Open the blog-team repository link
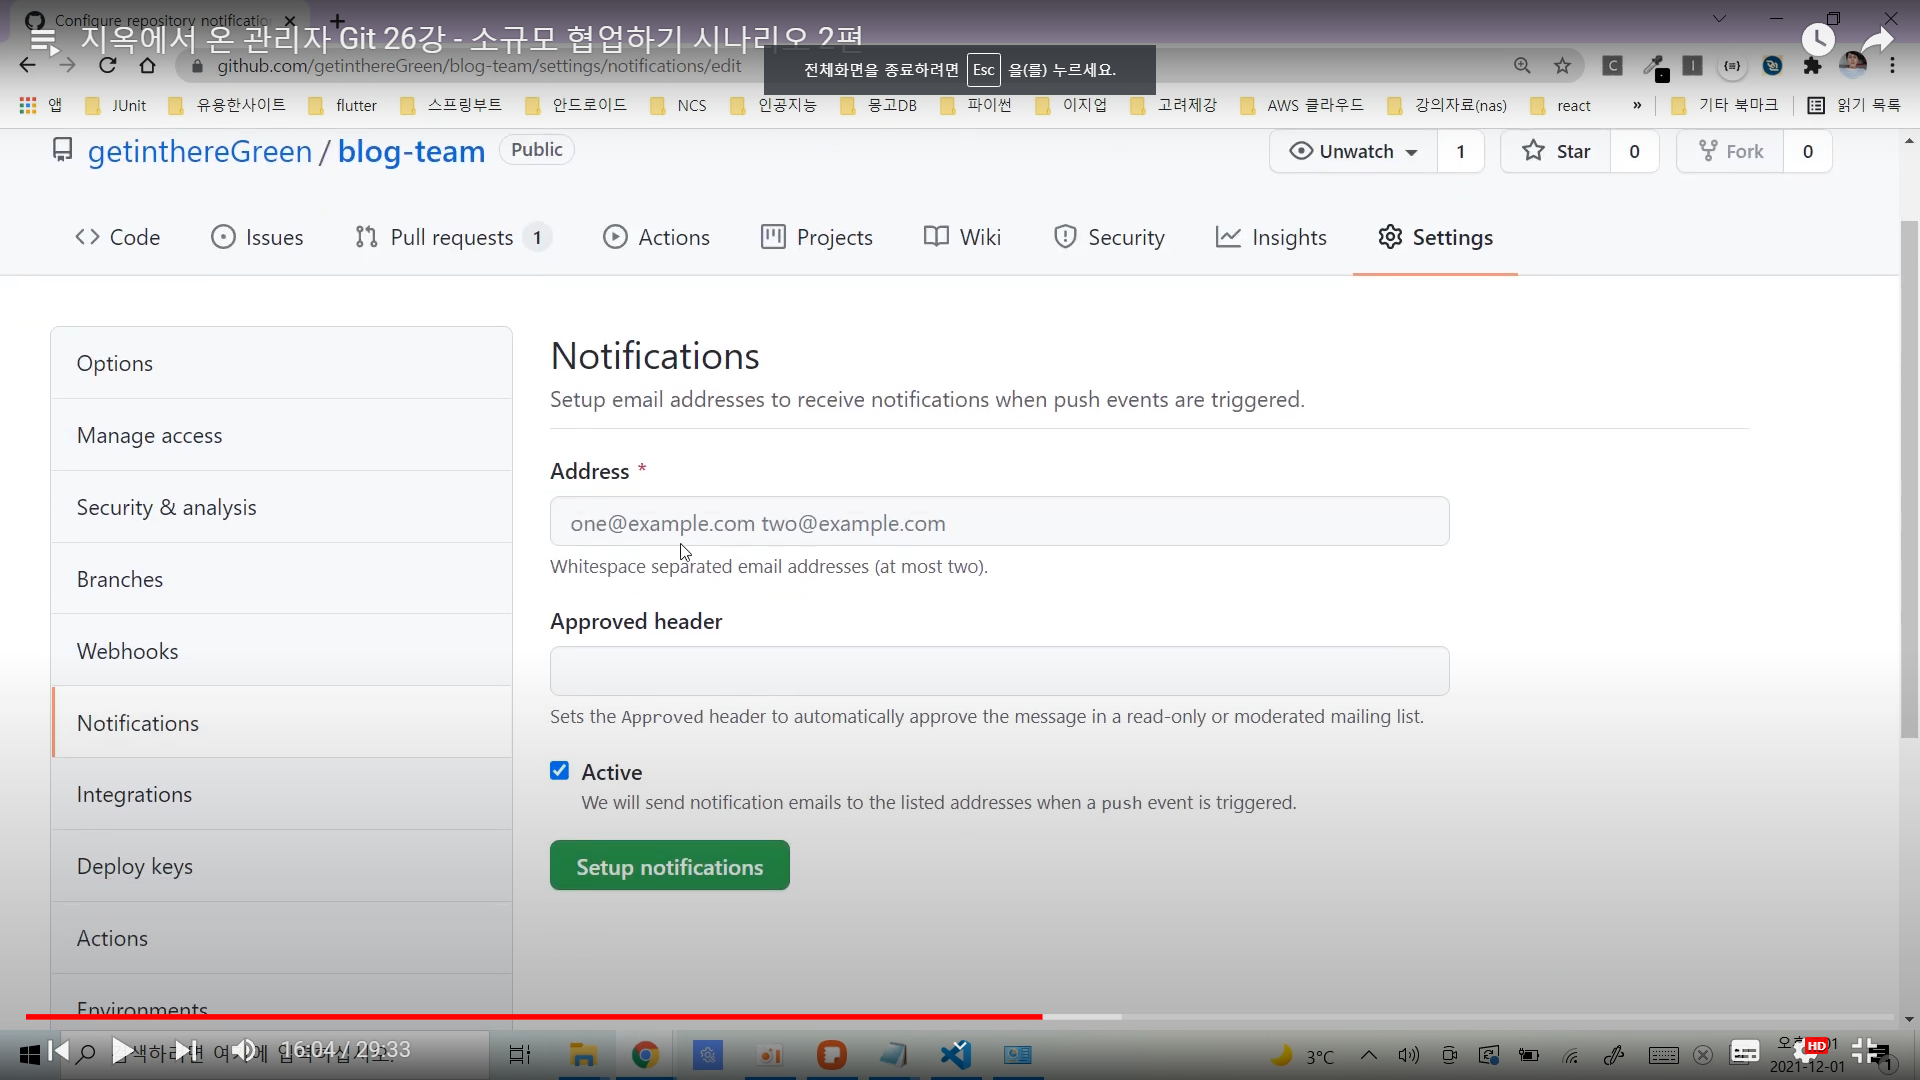The image size is (1920, 1080). coord(411,152)
